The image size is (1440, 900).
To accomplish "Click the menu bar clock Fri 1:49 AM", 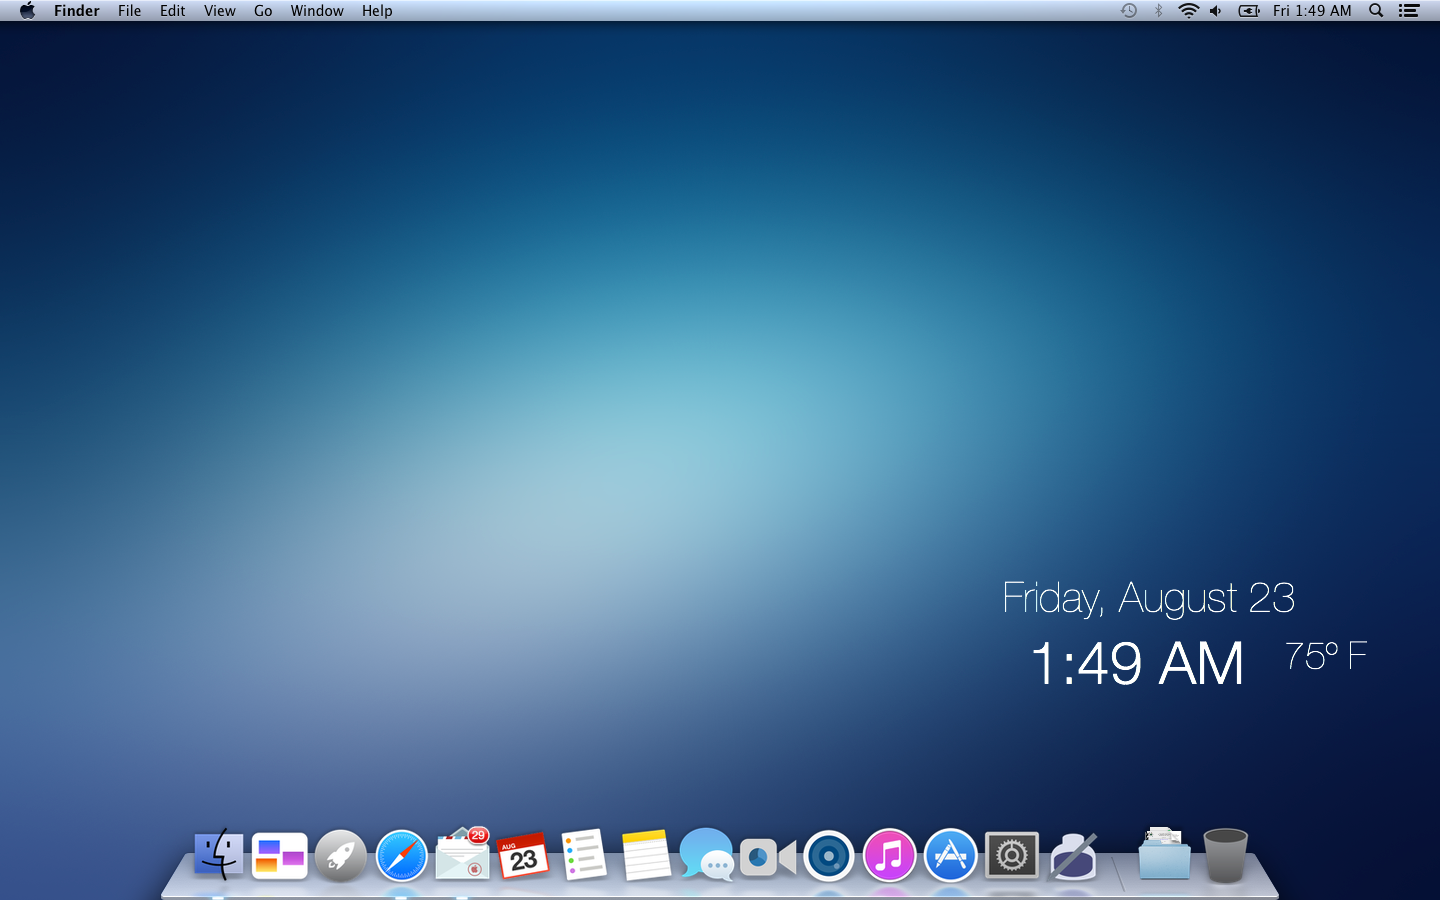I will coord(1312,11).
